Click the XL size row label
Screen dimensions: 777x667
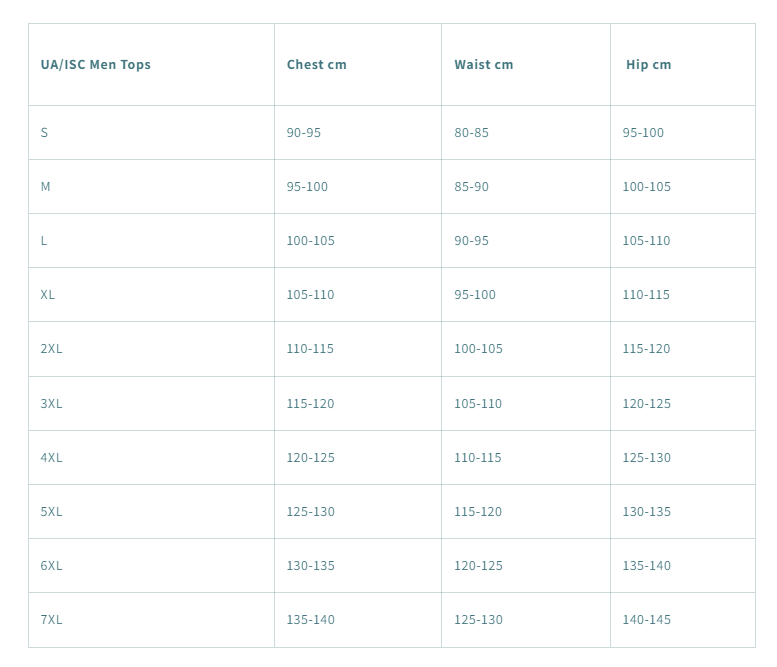(x=48, y=295)
